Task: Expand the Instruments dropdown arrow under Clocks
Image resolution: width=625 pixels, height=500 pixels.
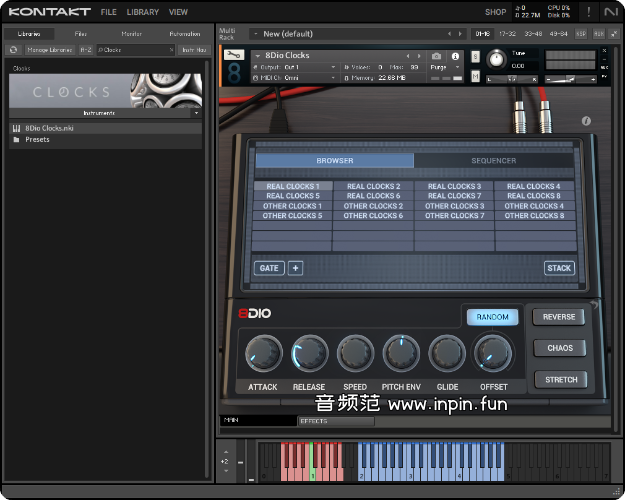Action: (x=197, y=114)
